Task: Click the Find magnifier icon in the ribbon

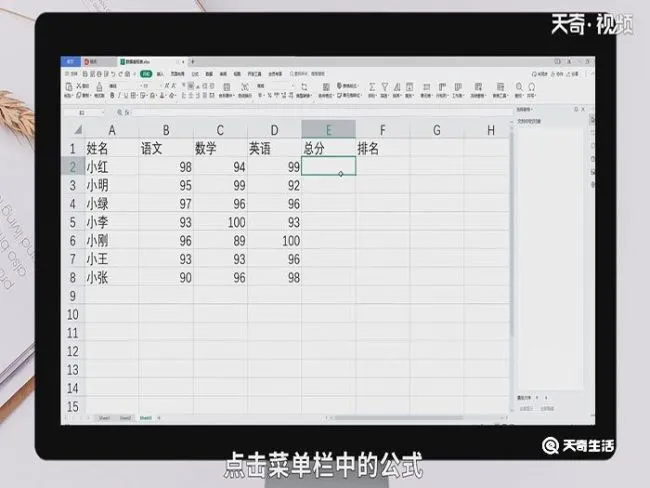Action: (519, 87)
